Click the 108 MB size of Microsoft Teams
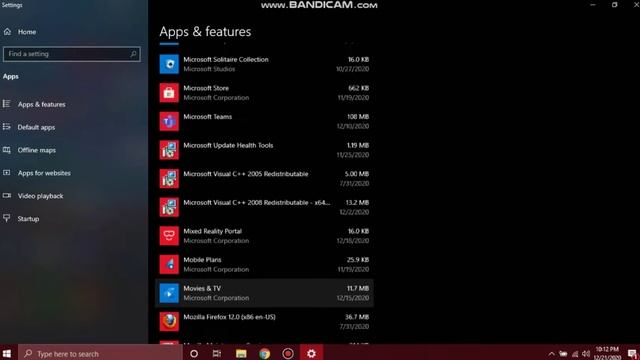The width and height of the screenshot is (640, 360). coord(358,117)
